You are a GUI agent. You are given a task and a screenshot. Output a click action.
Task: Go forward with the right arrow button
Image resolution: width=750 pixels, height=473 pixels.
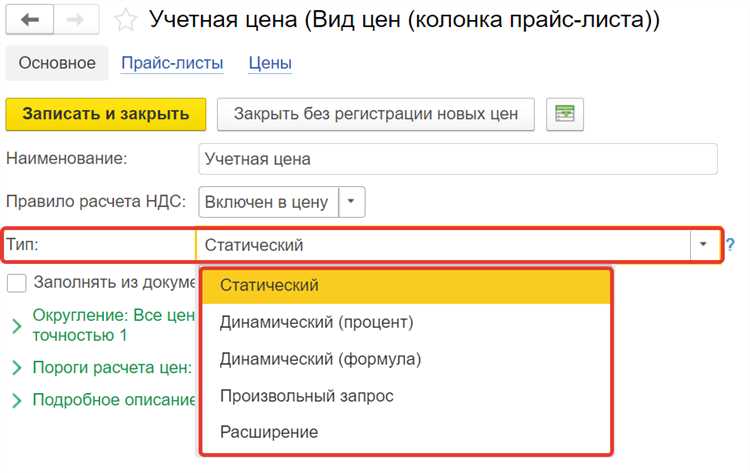(77, 20)
